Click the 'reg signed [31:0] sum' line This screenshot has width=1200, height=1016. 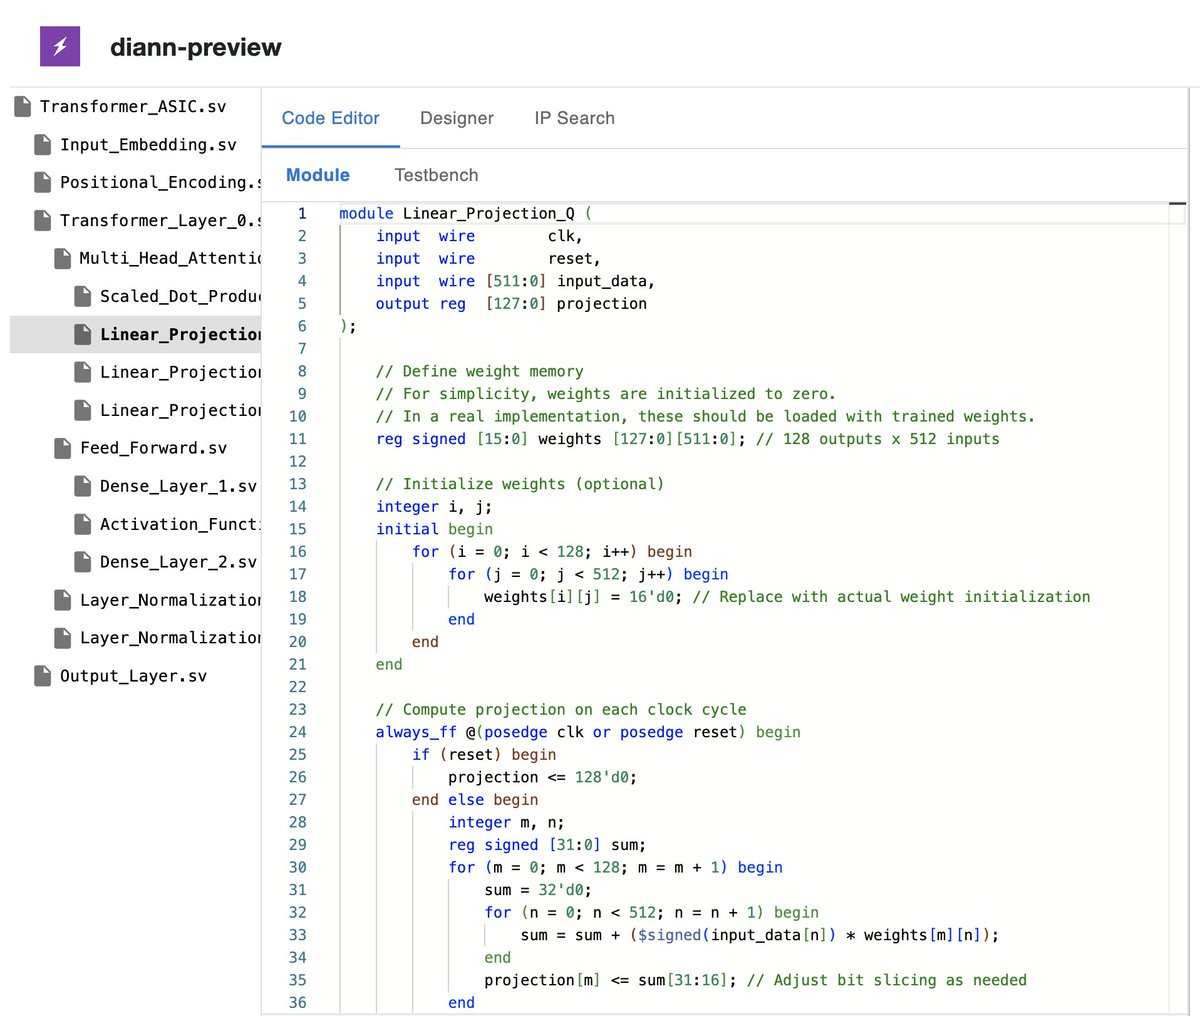[x=547, y=845]
